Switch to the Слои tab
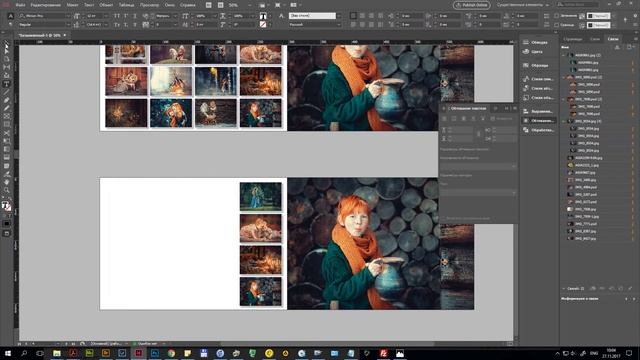Screen dimensions: 640x360 595,39
